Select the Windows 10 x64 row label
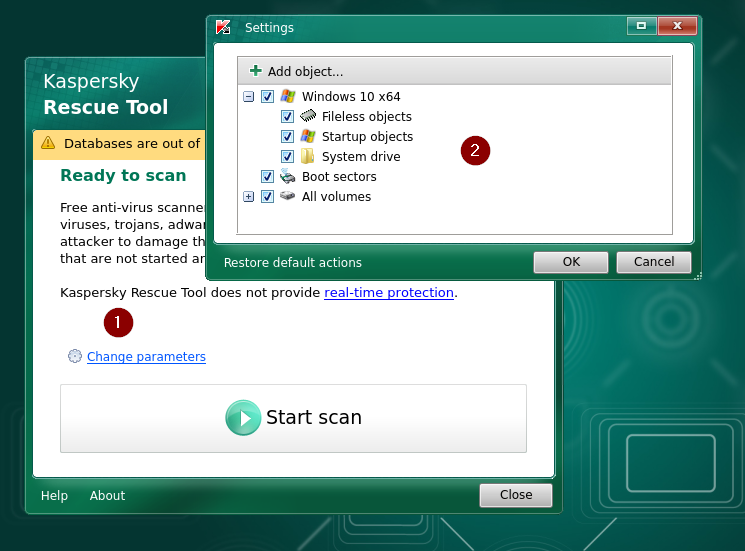This screenshot has width=745, height=551. (x=351, y=97)
